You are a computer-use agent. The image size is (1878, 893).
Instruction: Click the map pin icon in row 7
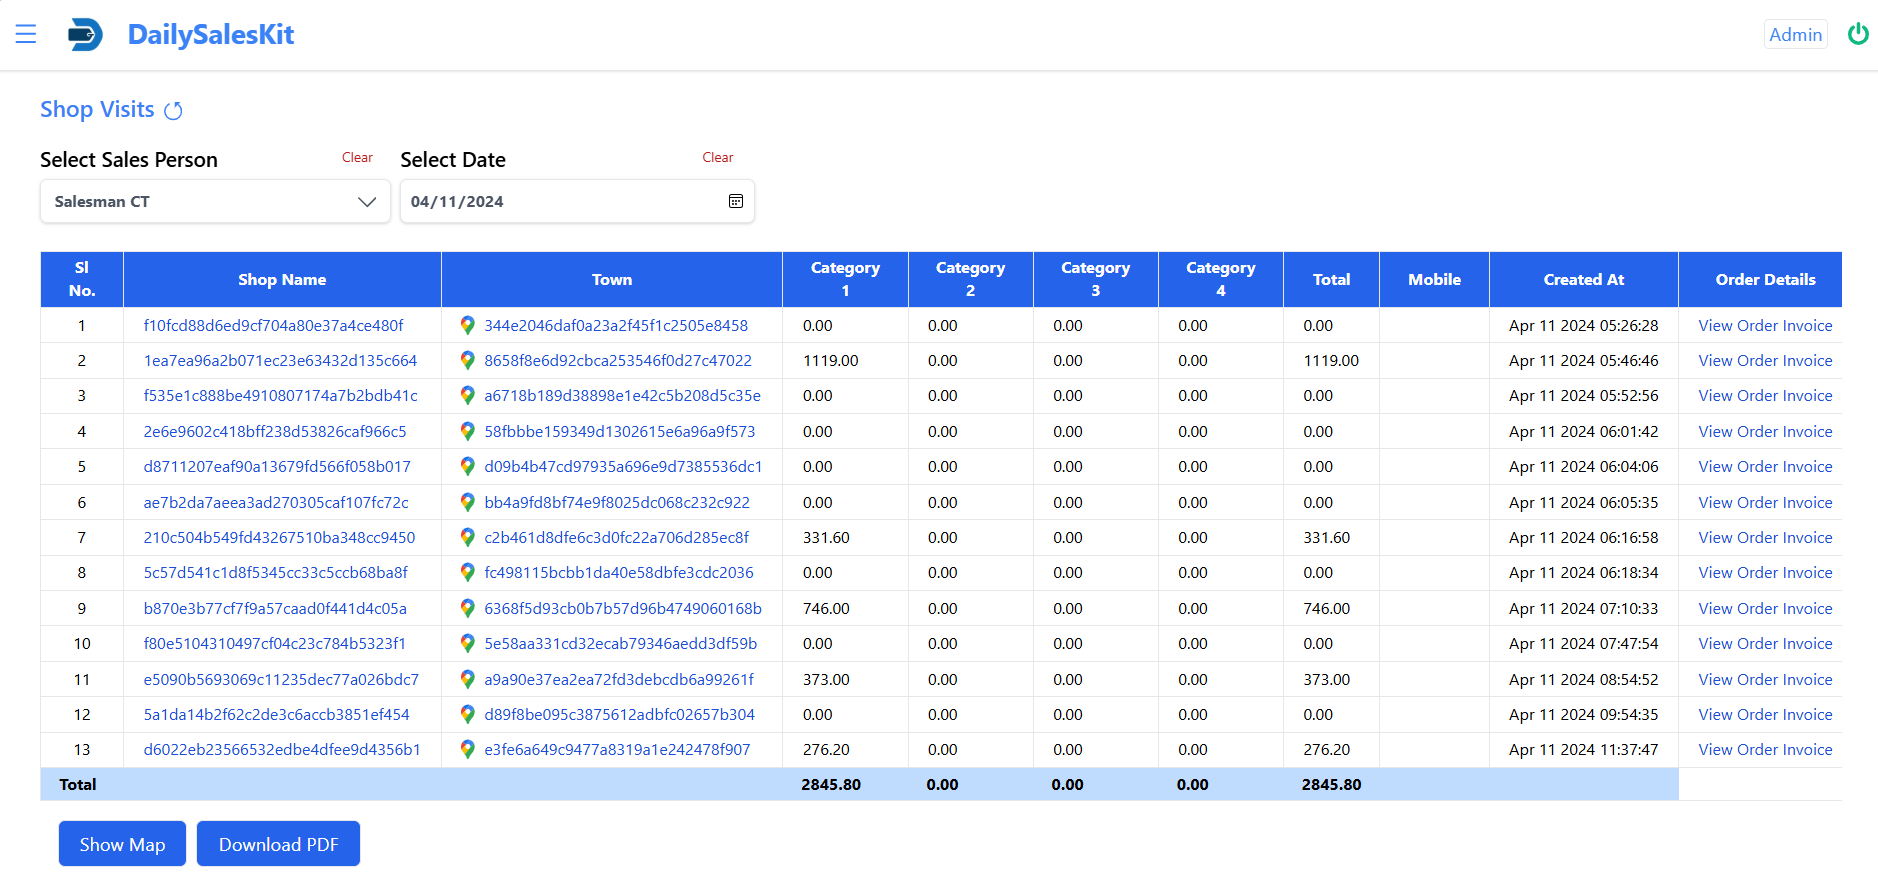tap(467, 537)
